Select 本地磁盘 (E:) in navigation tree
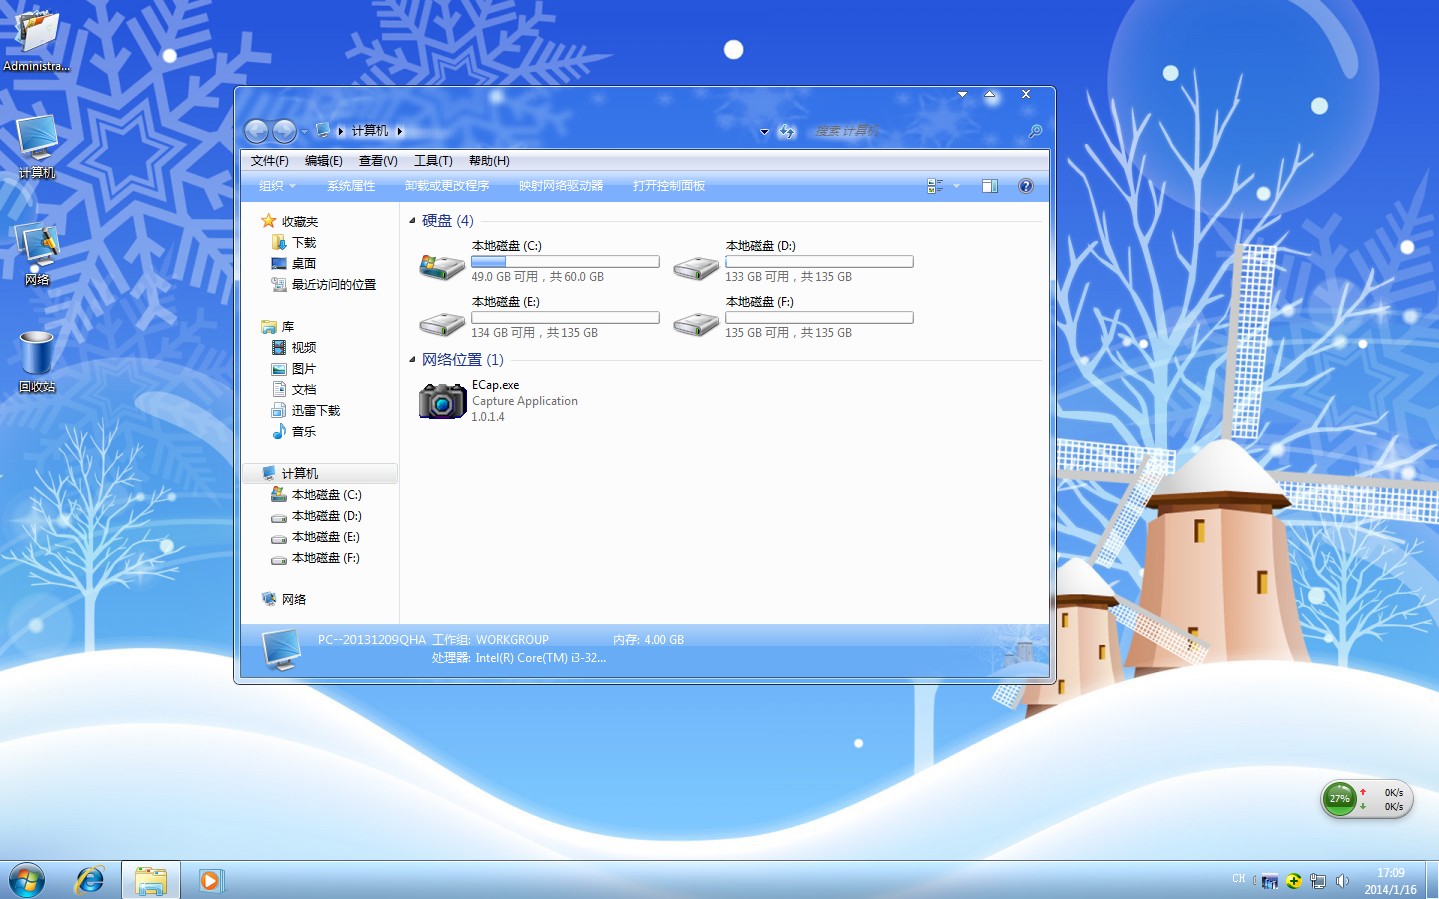The height and width of the screenshot is (899, 1439). click(x=316, y=537)
